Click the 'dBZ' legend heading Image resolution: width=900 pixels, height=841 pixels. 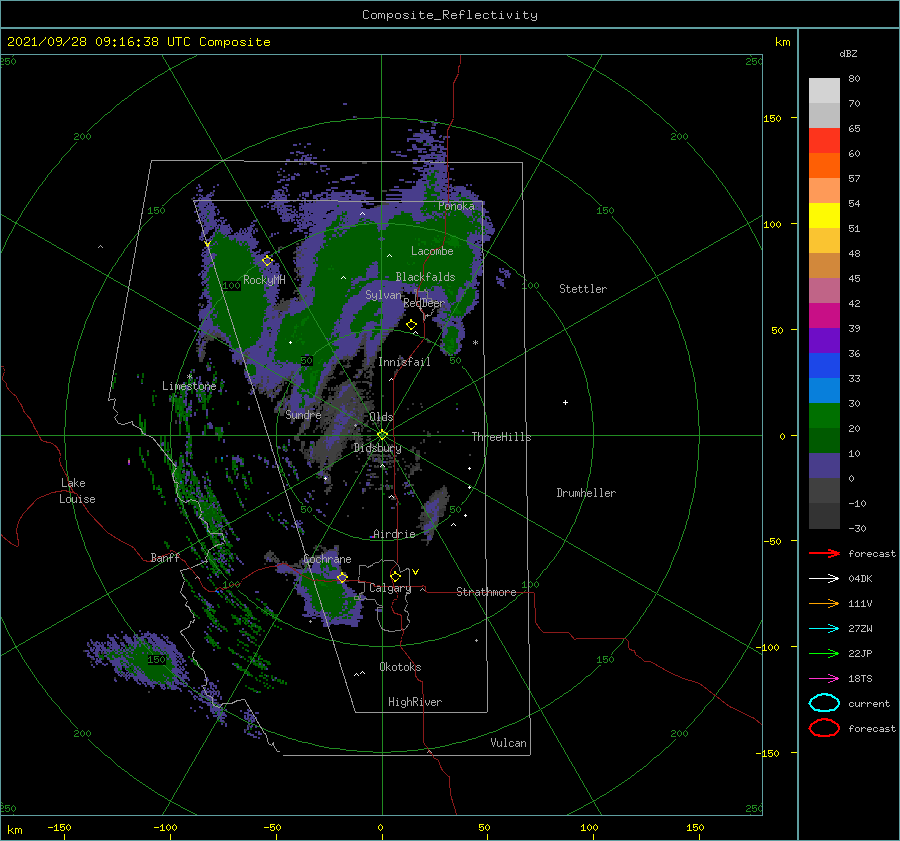[848, 53]
